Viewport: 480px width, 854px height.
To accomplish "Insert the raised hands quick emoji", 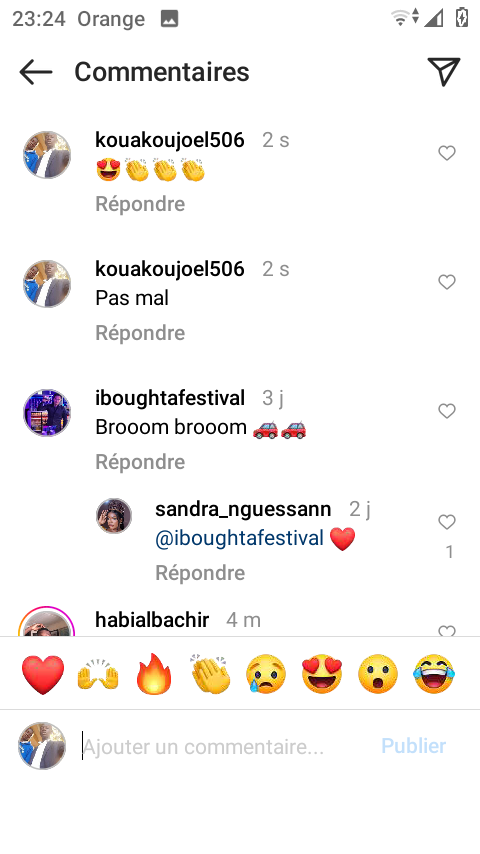I will 98,674.
